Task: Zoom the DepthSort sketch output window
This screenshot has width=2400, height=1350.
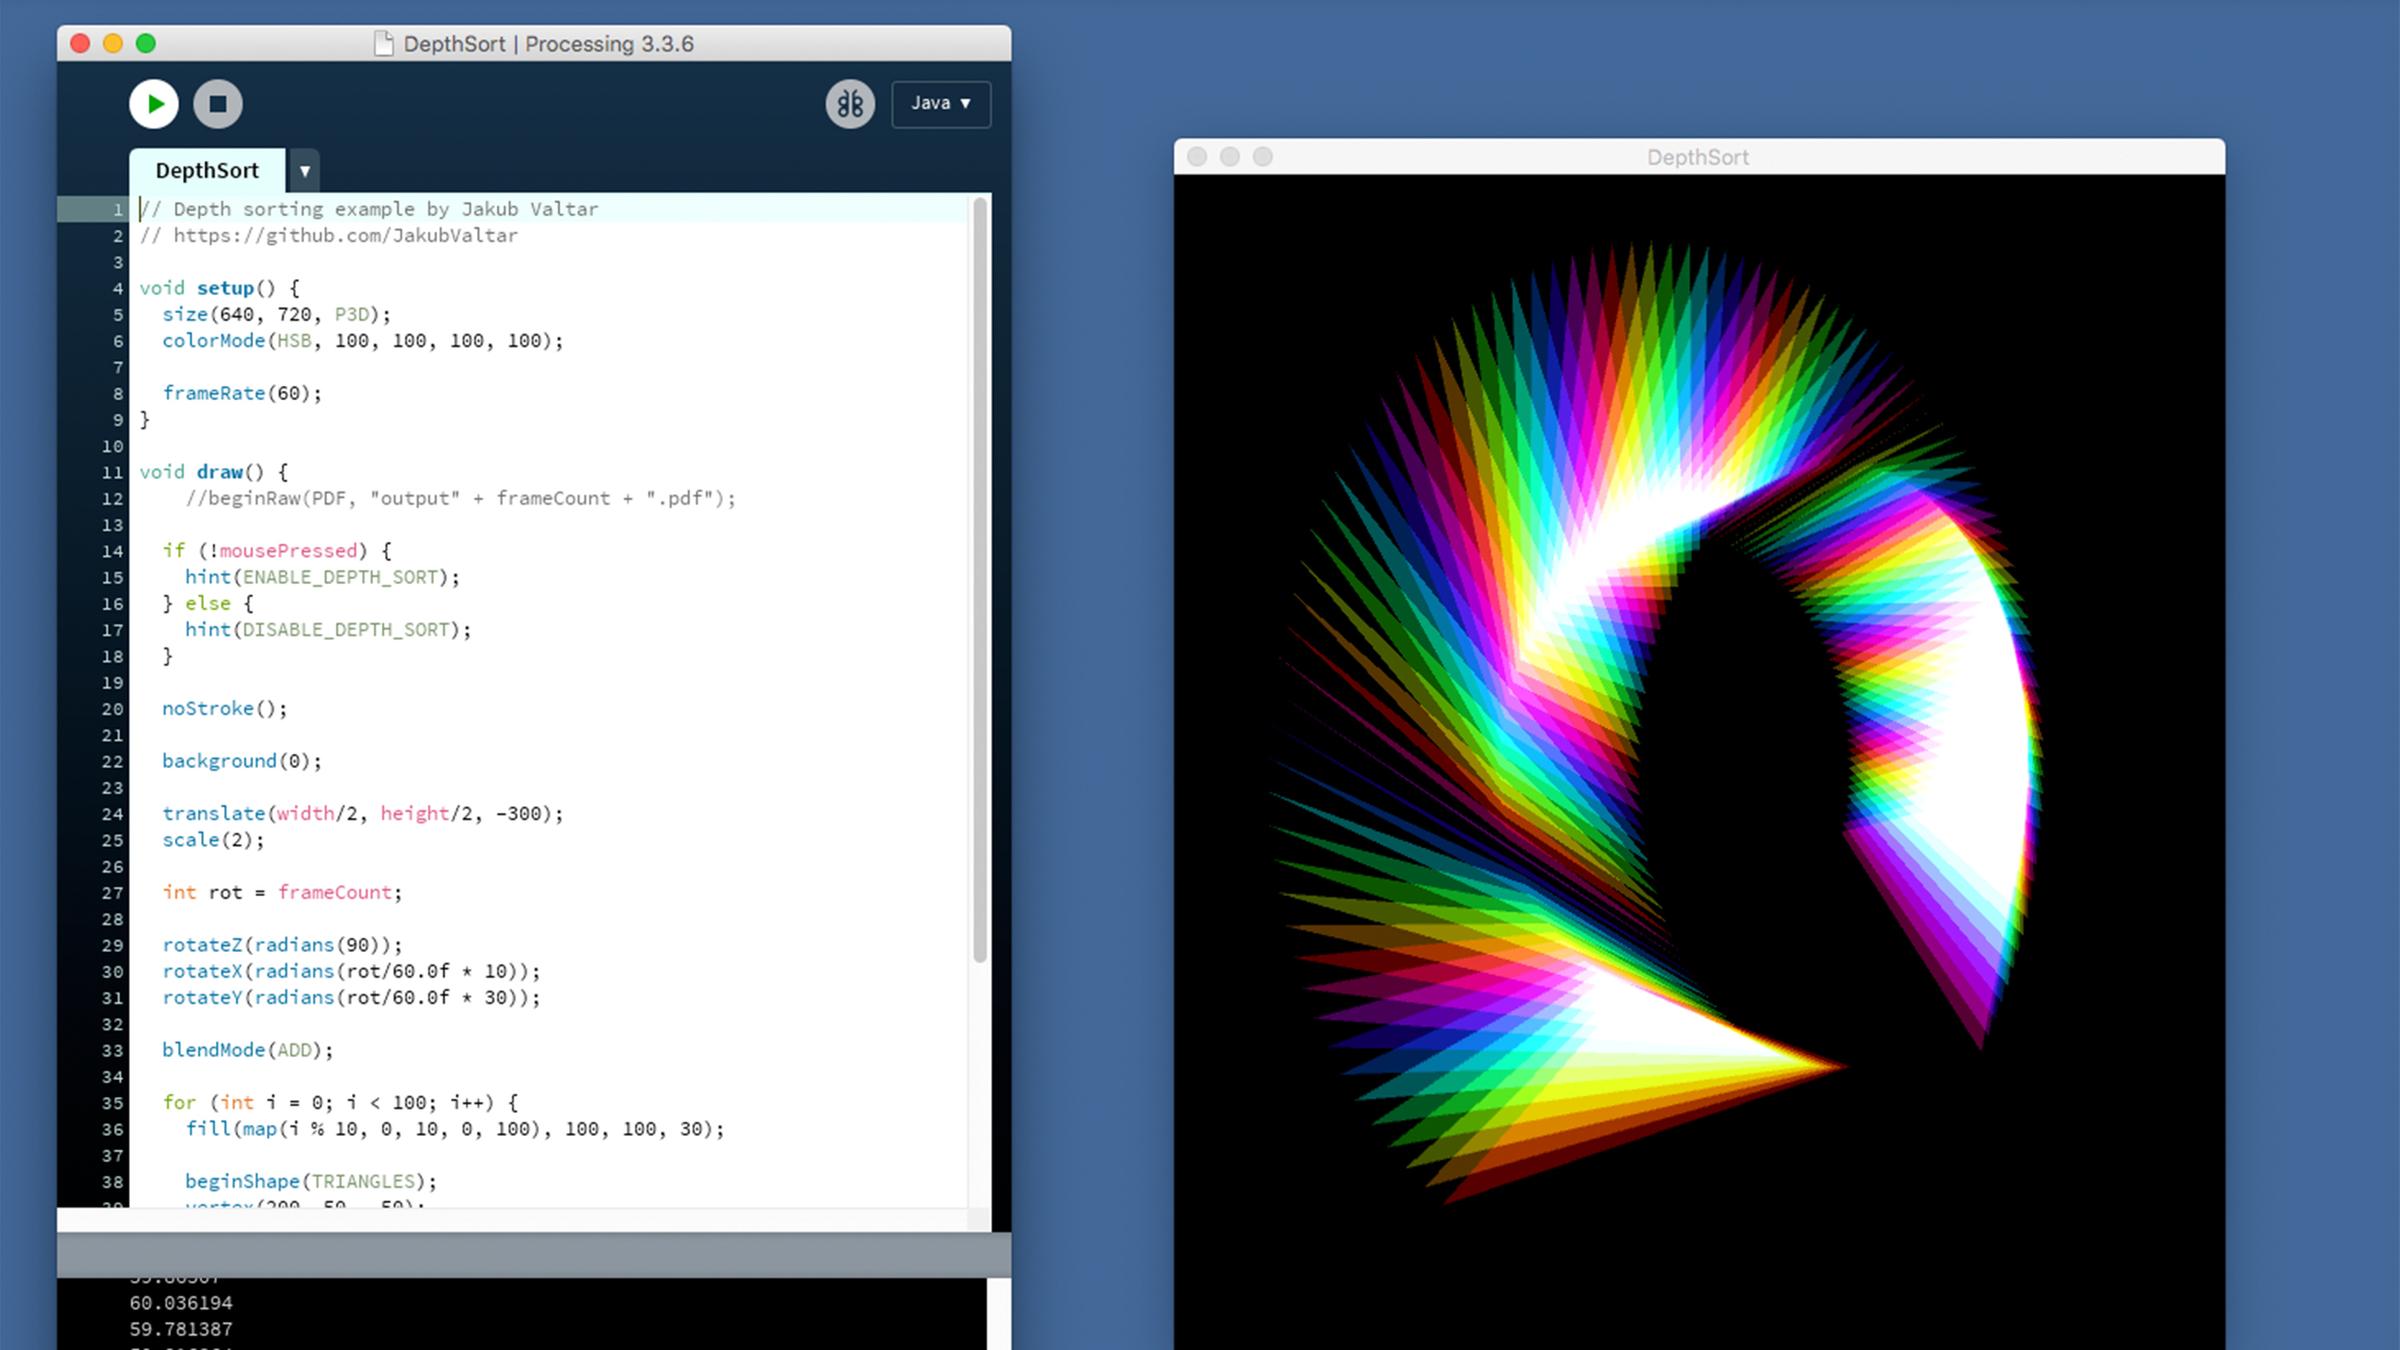Action: pos(1263,157)
